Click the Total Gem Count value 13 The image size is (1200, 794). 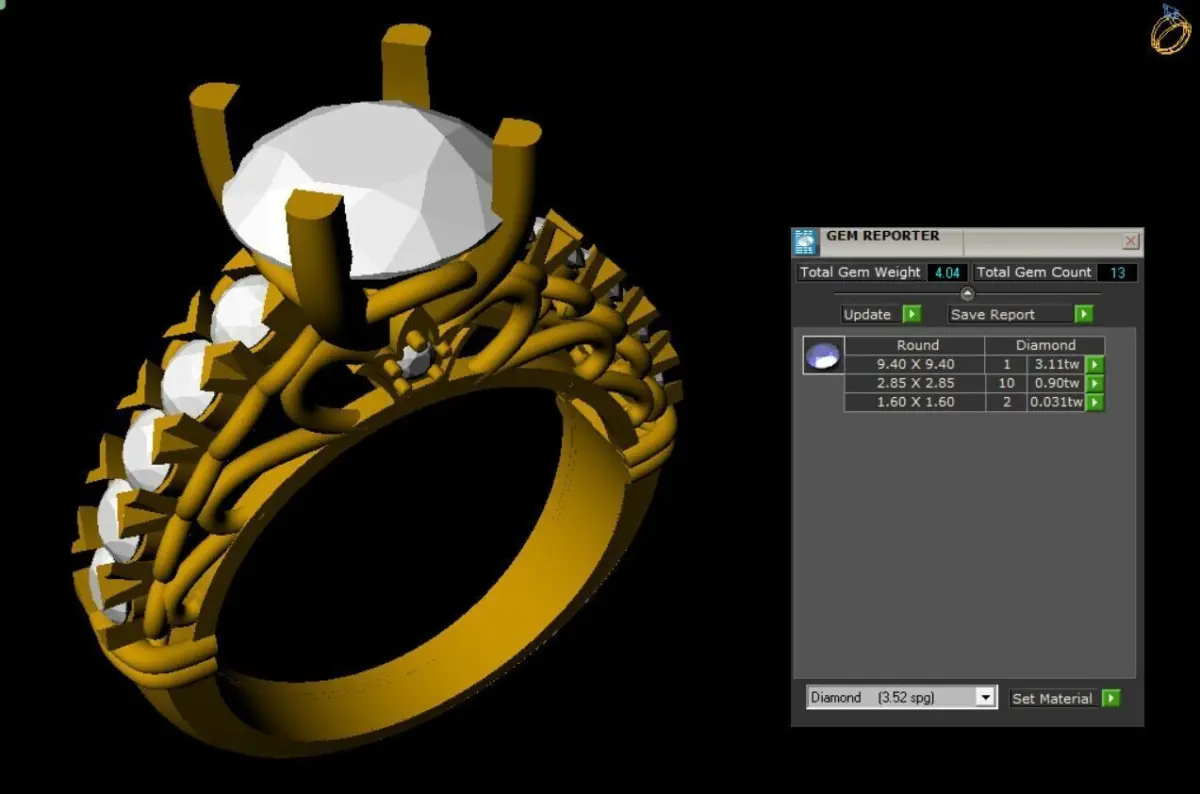click(1117, 272)
